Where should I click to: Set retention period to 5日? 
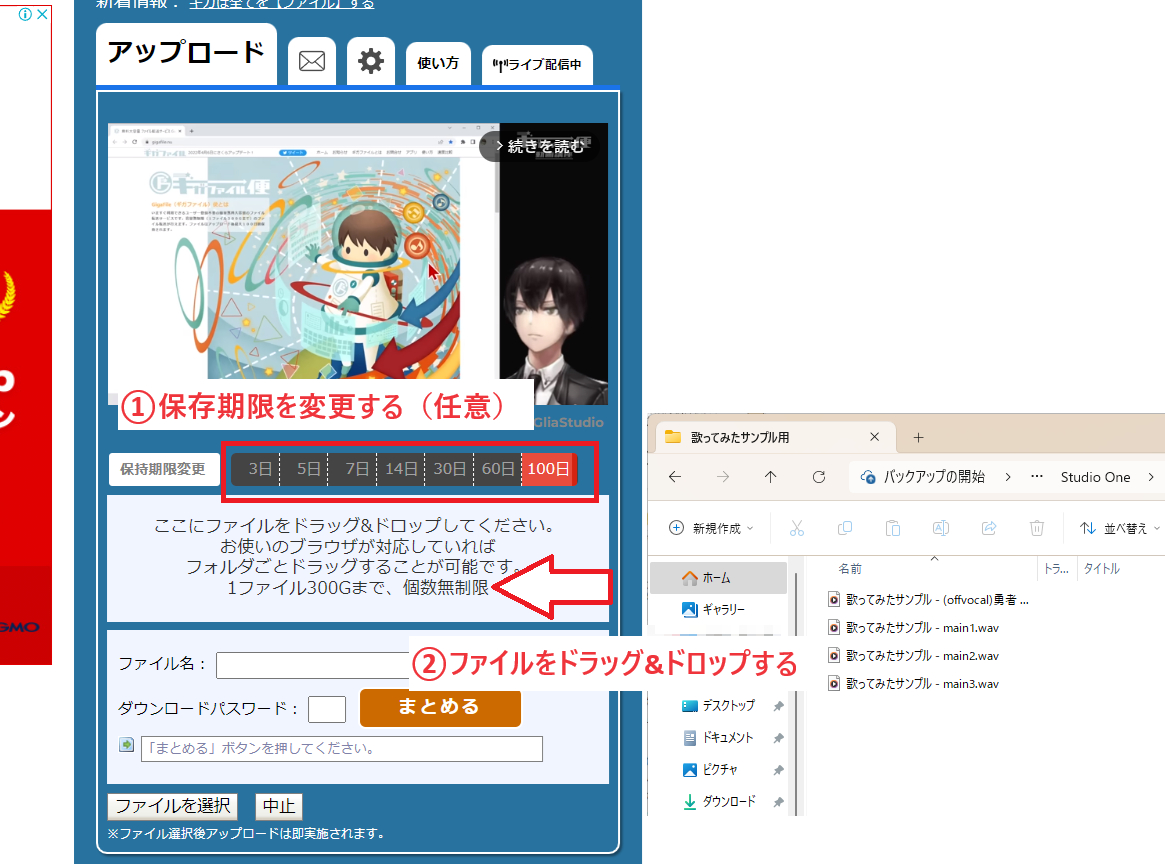(305, 469)
